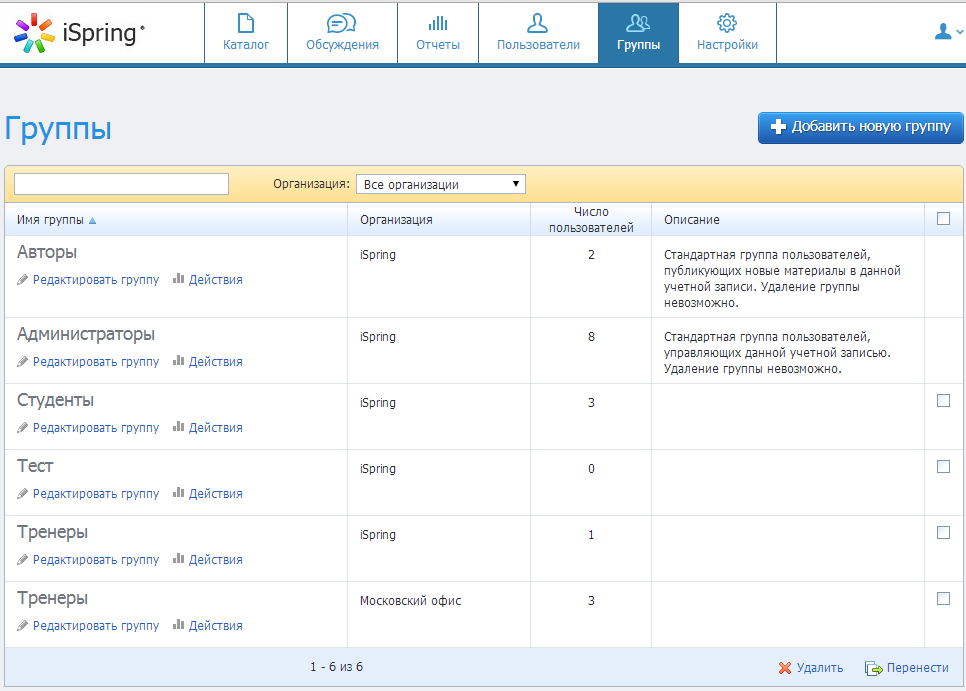This screenshot has width=966, height=691.
Task: Check the Тест group checkbox
Action: tap(943, 466)
